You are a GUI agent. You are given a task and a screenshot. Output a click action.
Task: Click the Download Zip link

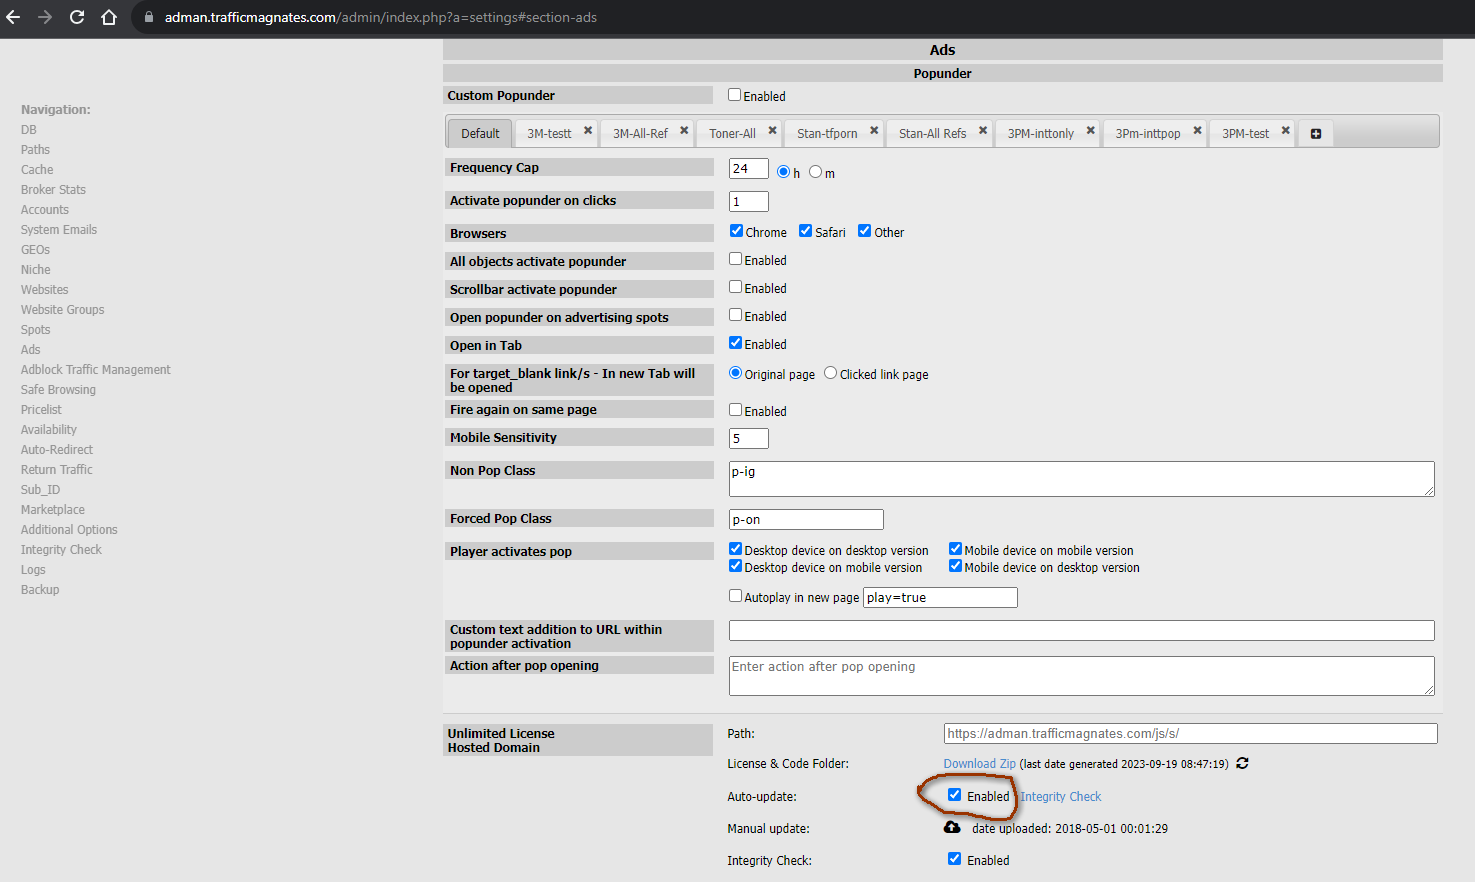pos(979,764)
